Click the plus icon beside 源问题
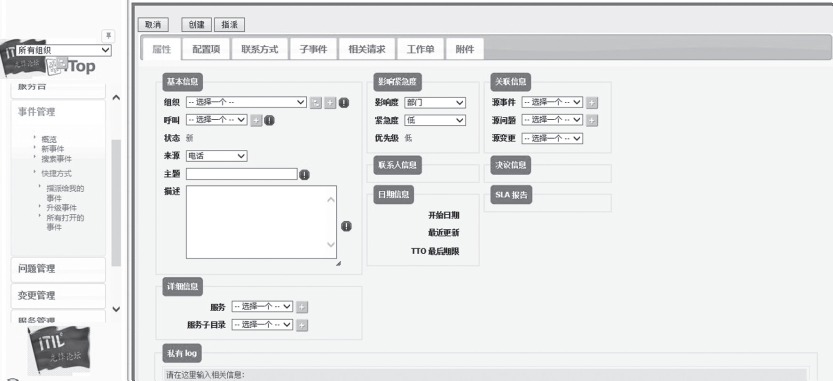 tap(592, 121)
